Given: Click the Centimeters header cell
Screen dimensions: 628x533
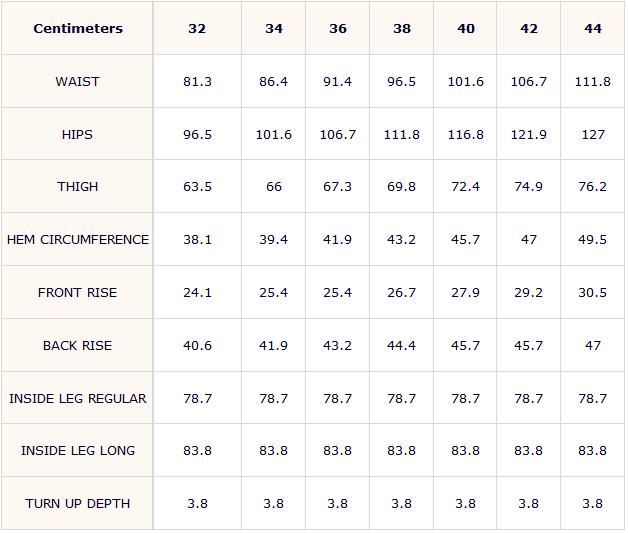Looking at the screenshot, I should 78,28.
